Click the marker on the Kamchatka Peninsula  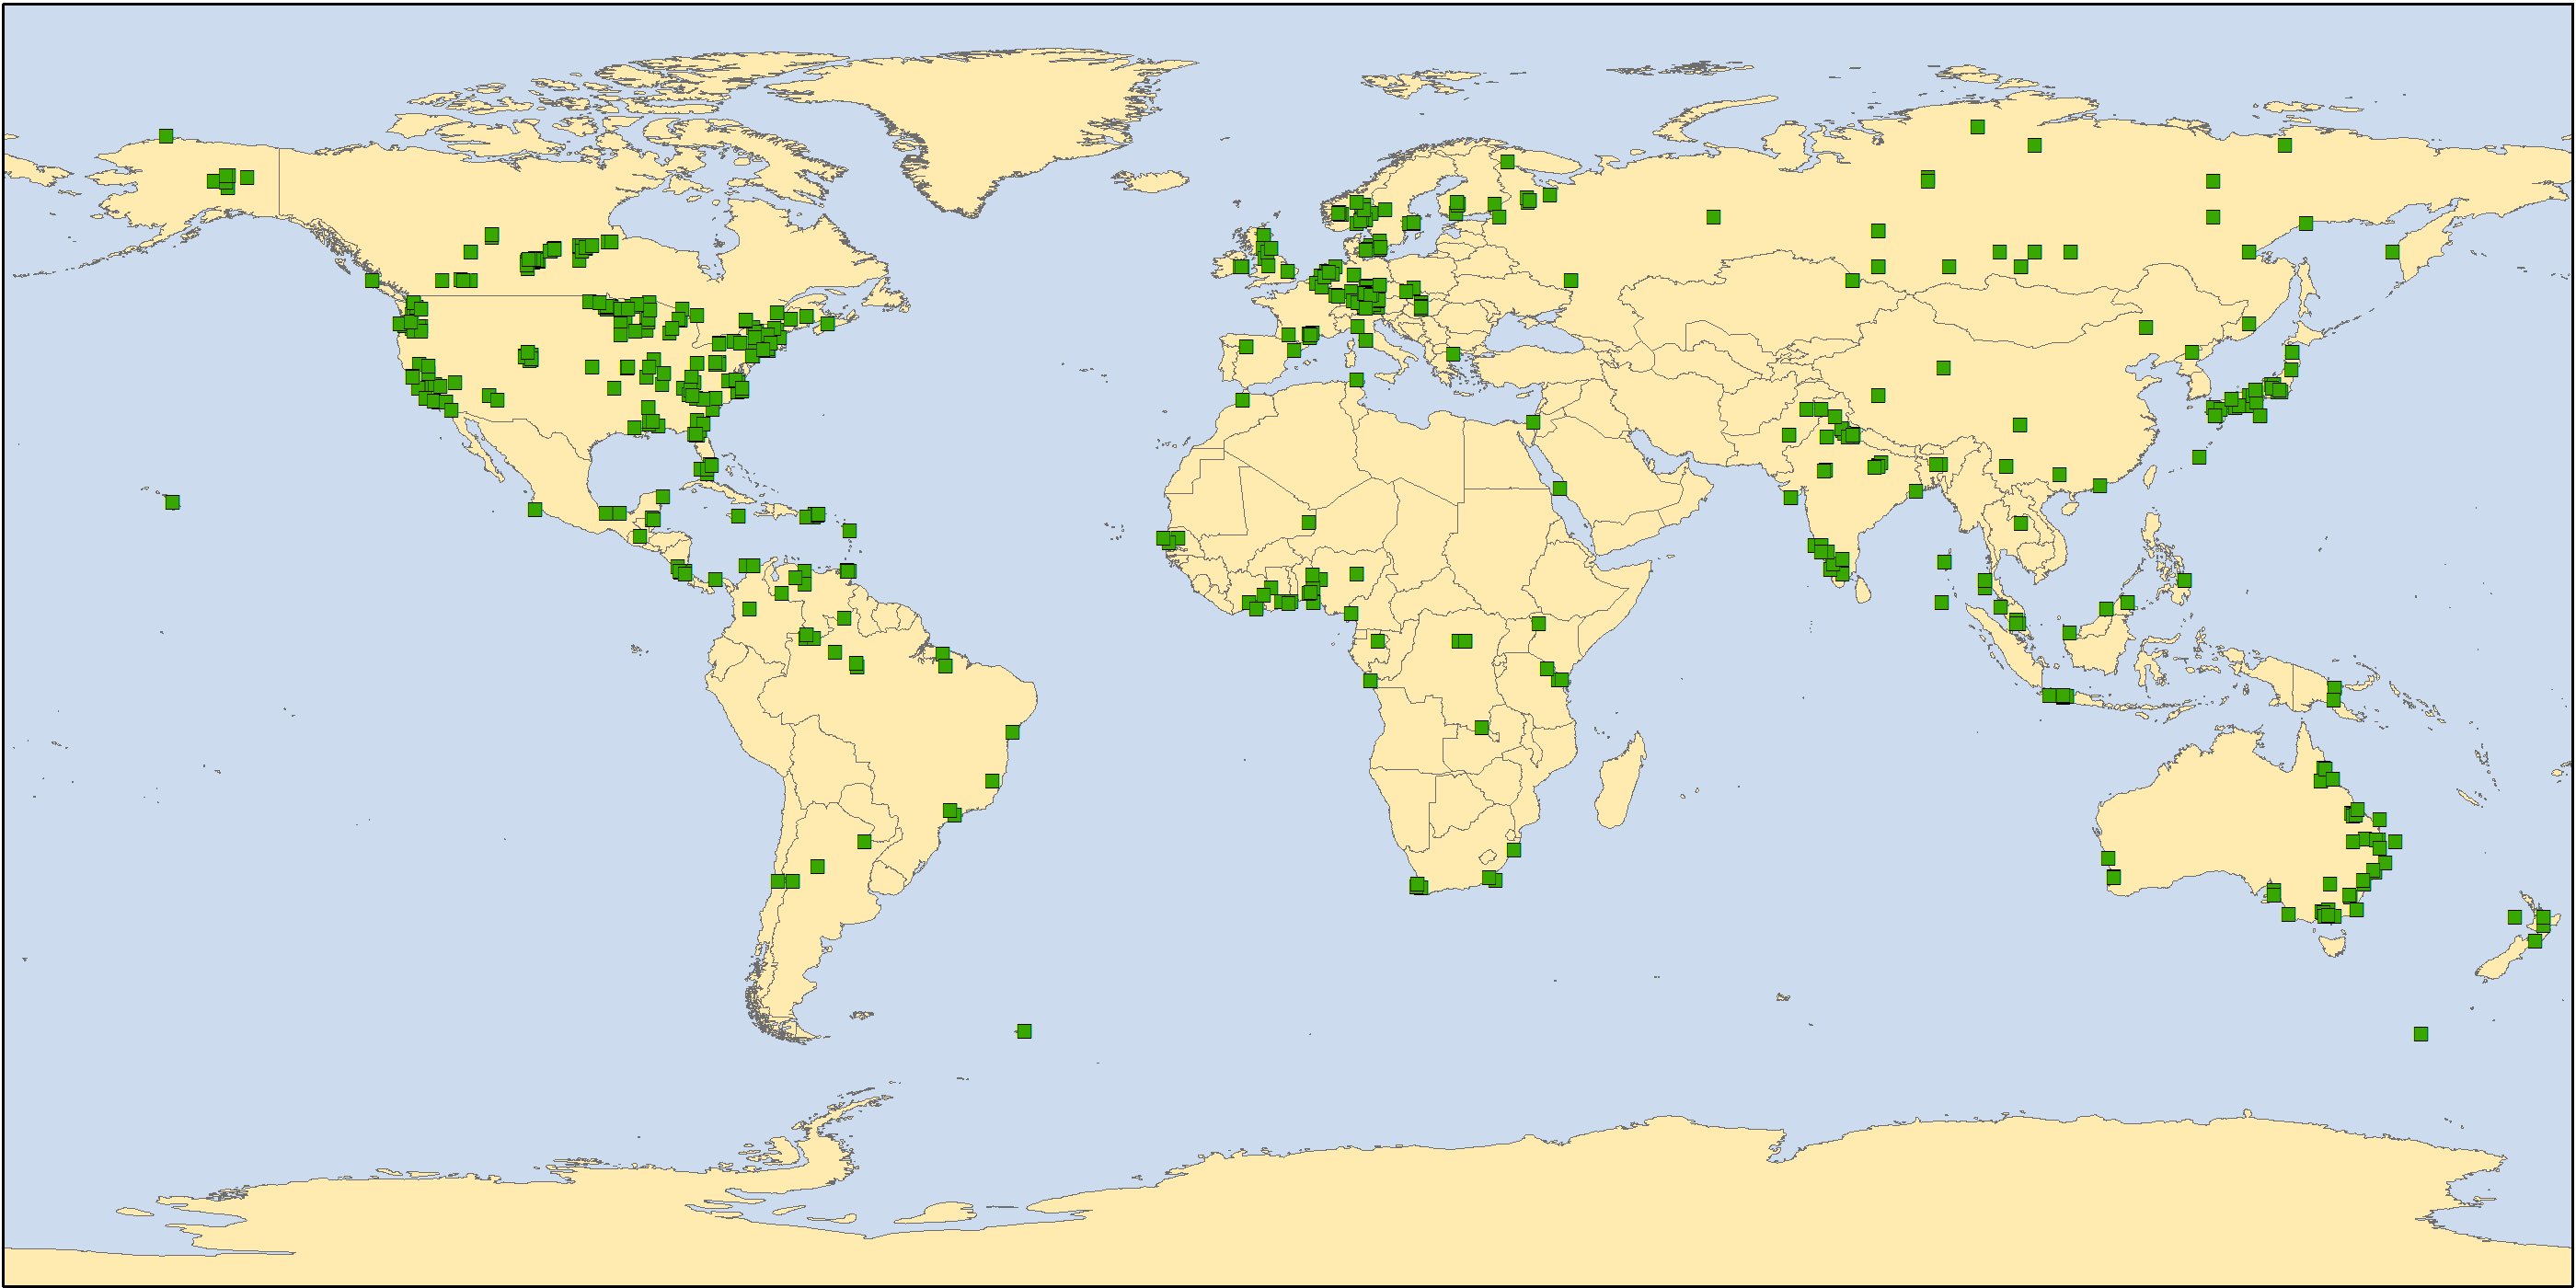coord(2392,252)
